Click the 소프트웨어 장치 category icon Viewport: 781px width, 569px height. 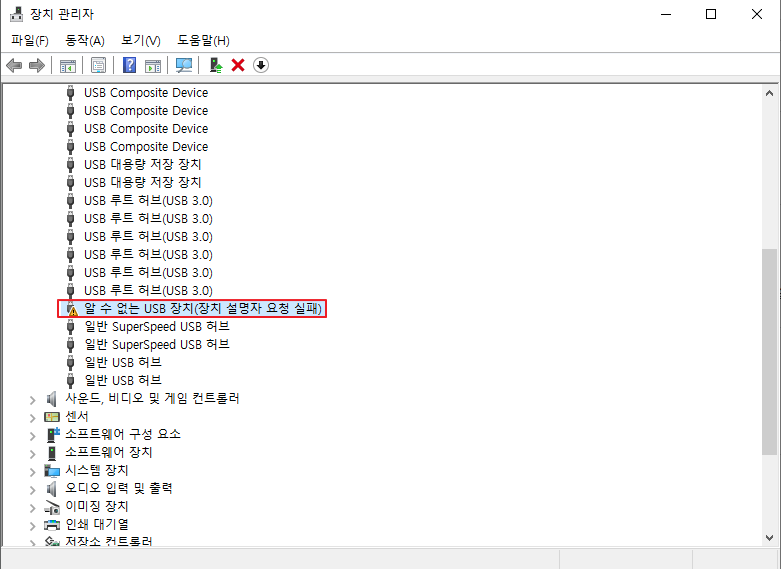click(52, 452)
